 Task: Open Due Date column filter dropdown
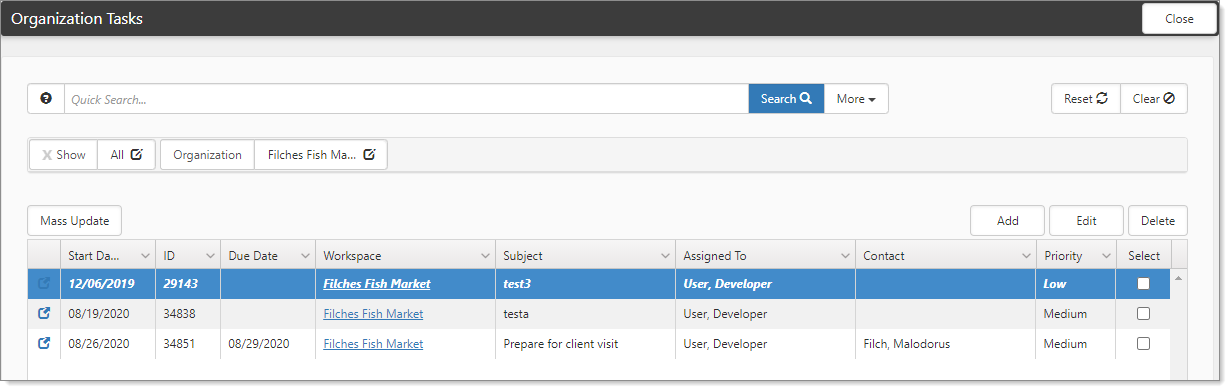coord(305,256)
